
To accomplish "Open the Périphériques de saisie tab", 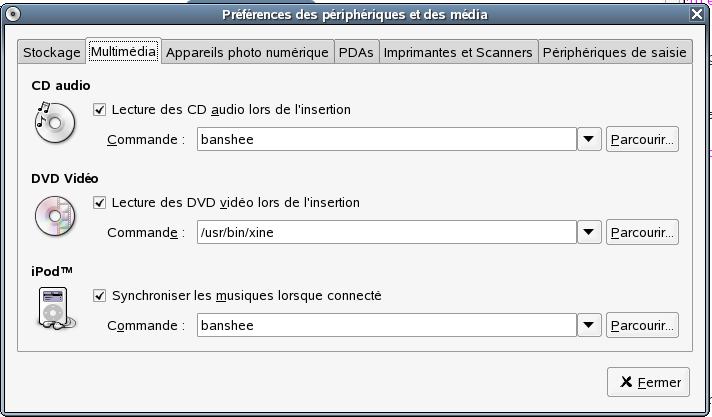I will pos(615,52).
